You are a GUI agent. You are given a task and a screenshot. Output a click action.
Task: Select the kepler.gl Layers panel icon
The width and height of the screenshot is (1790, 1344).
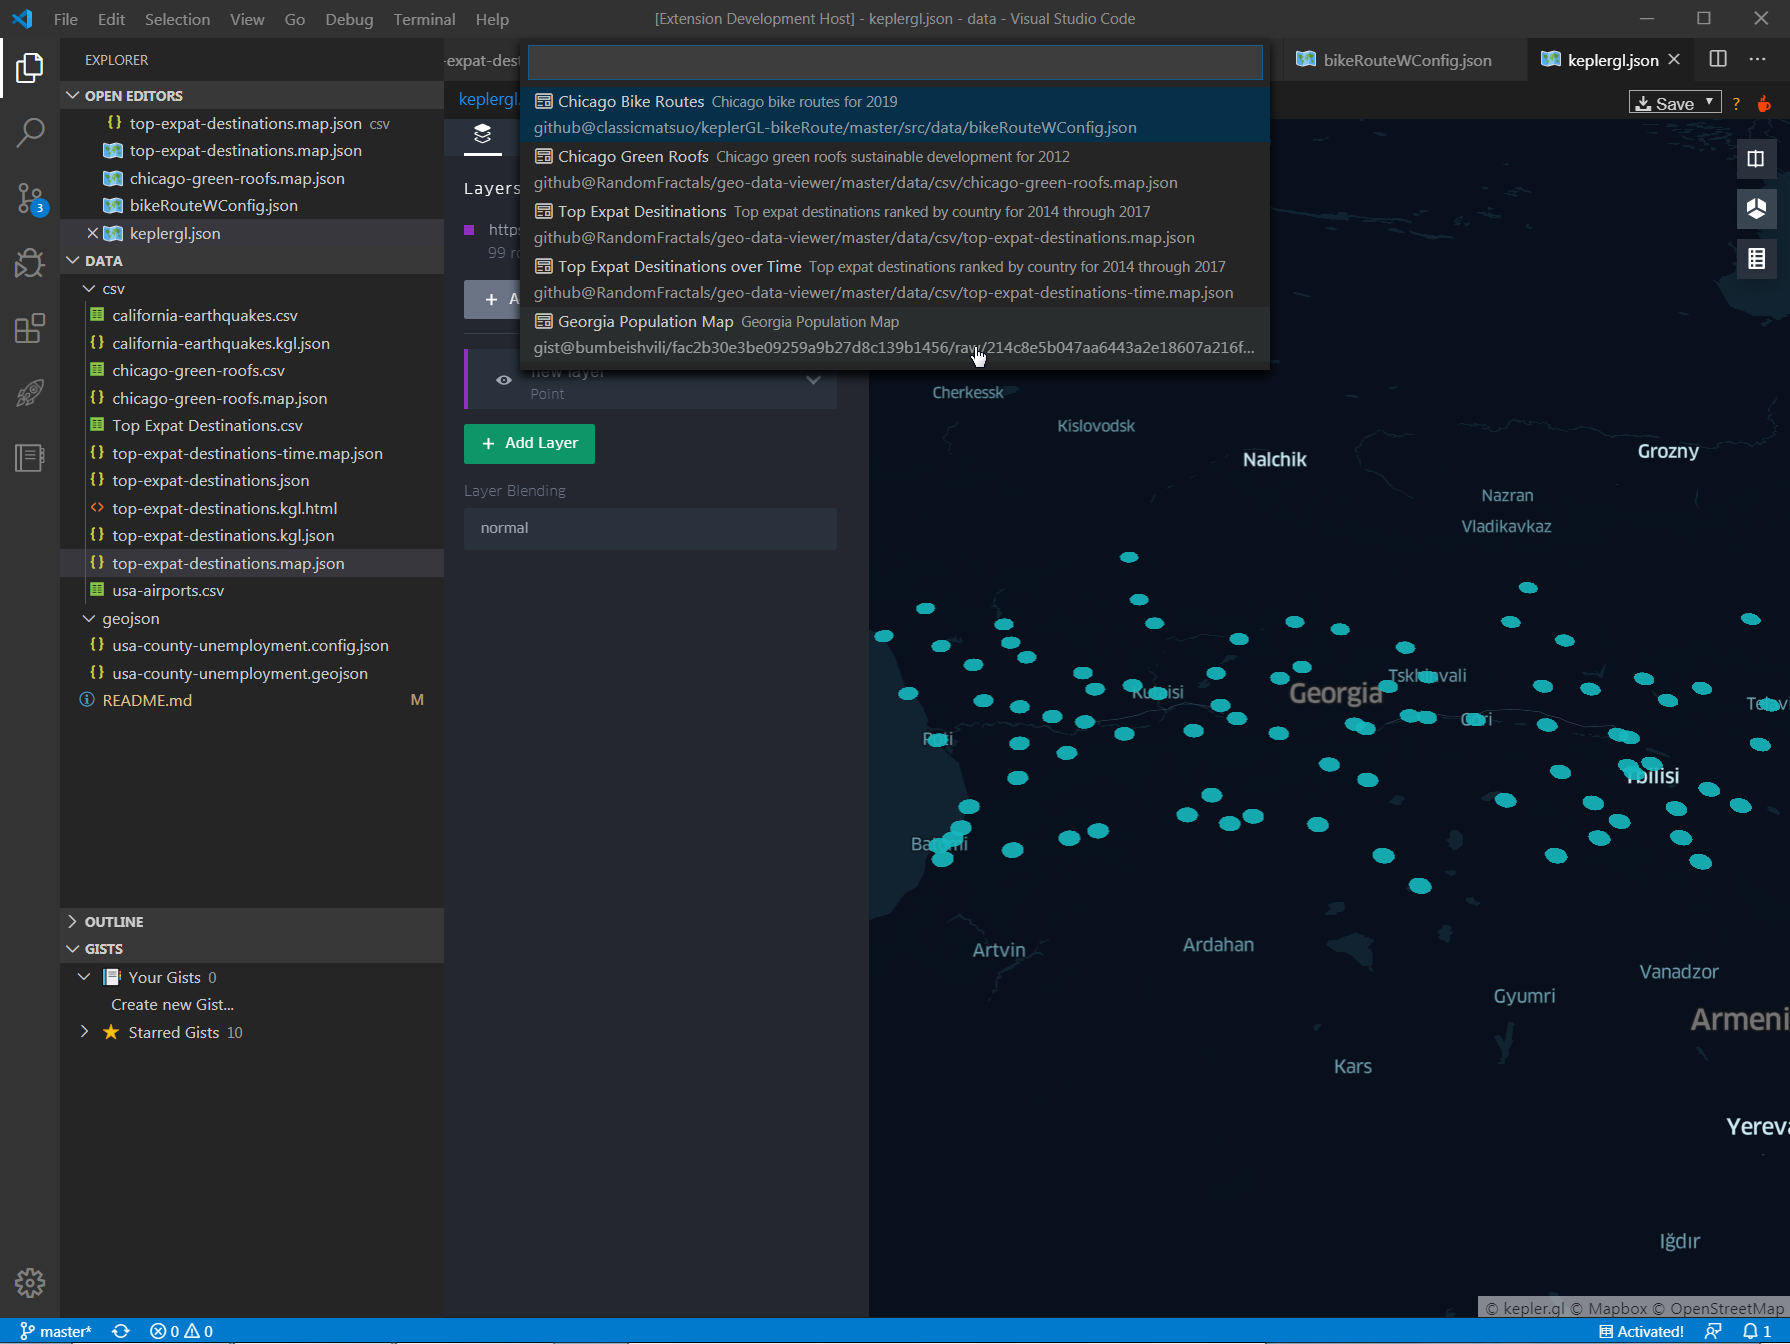pos(483,134)
